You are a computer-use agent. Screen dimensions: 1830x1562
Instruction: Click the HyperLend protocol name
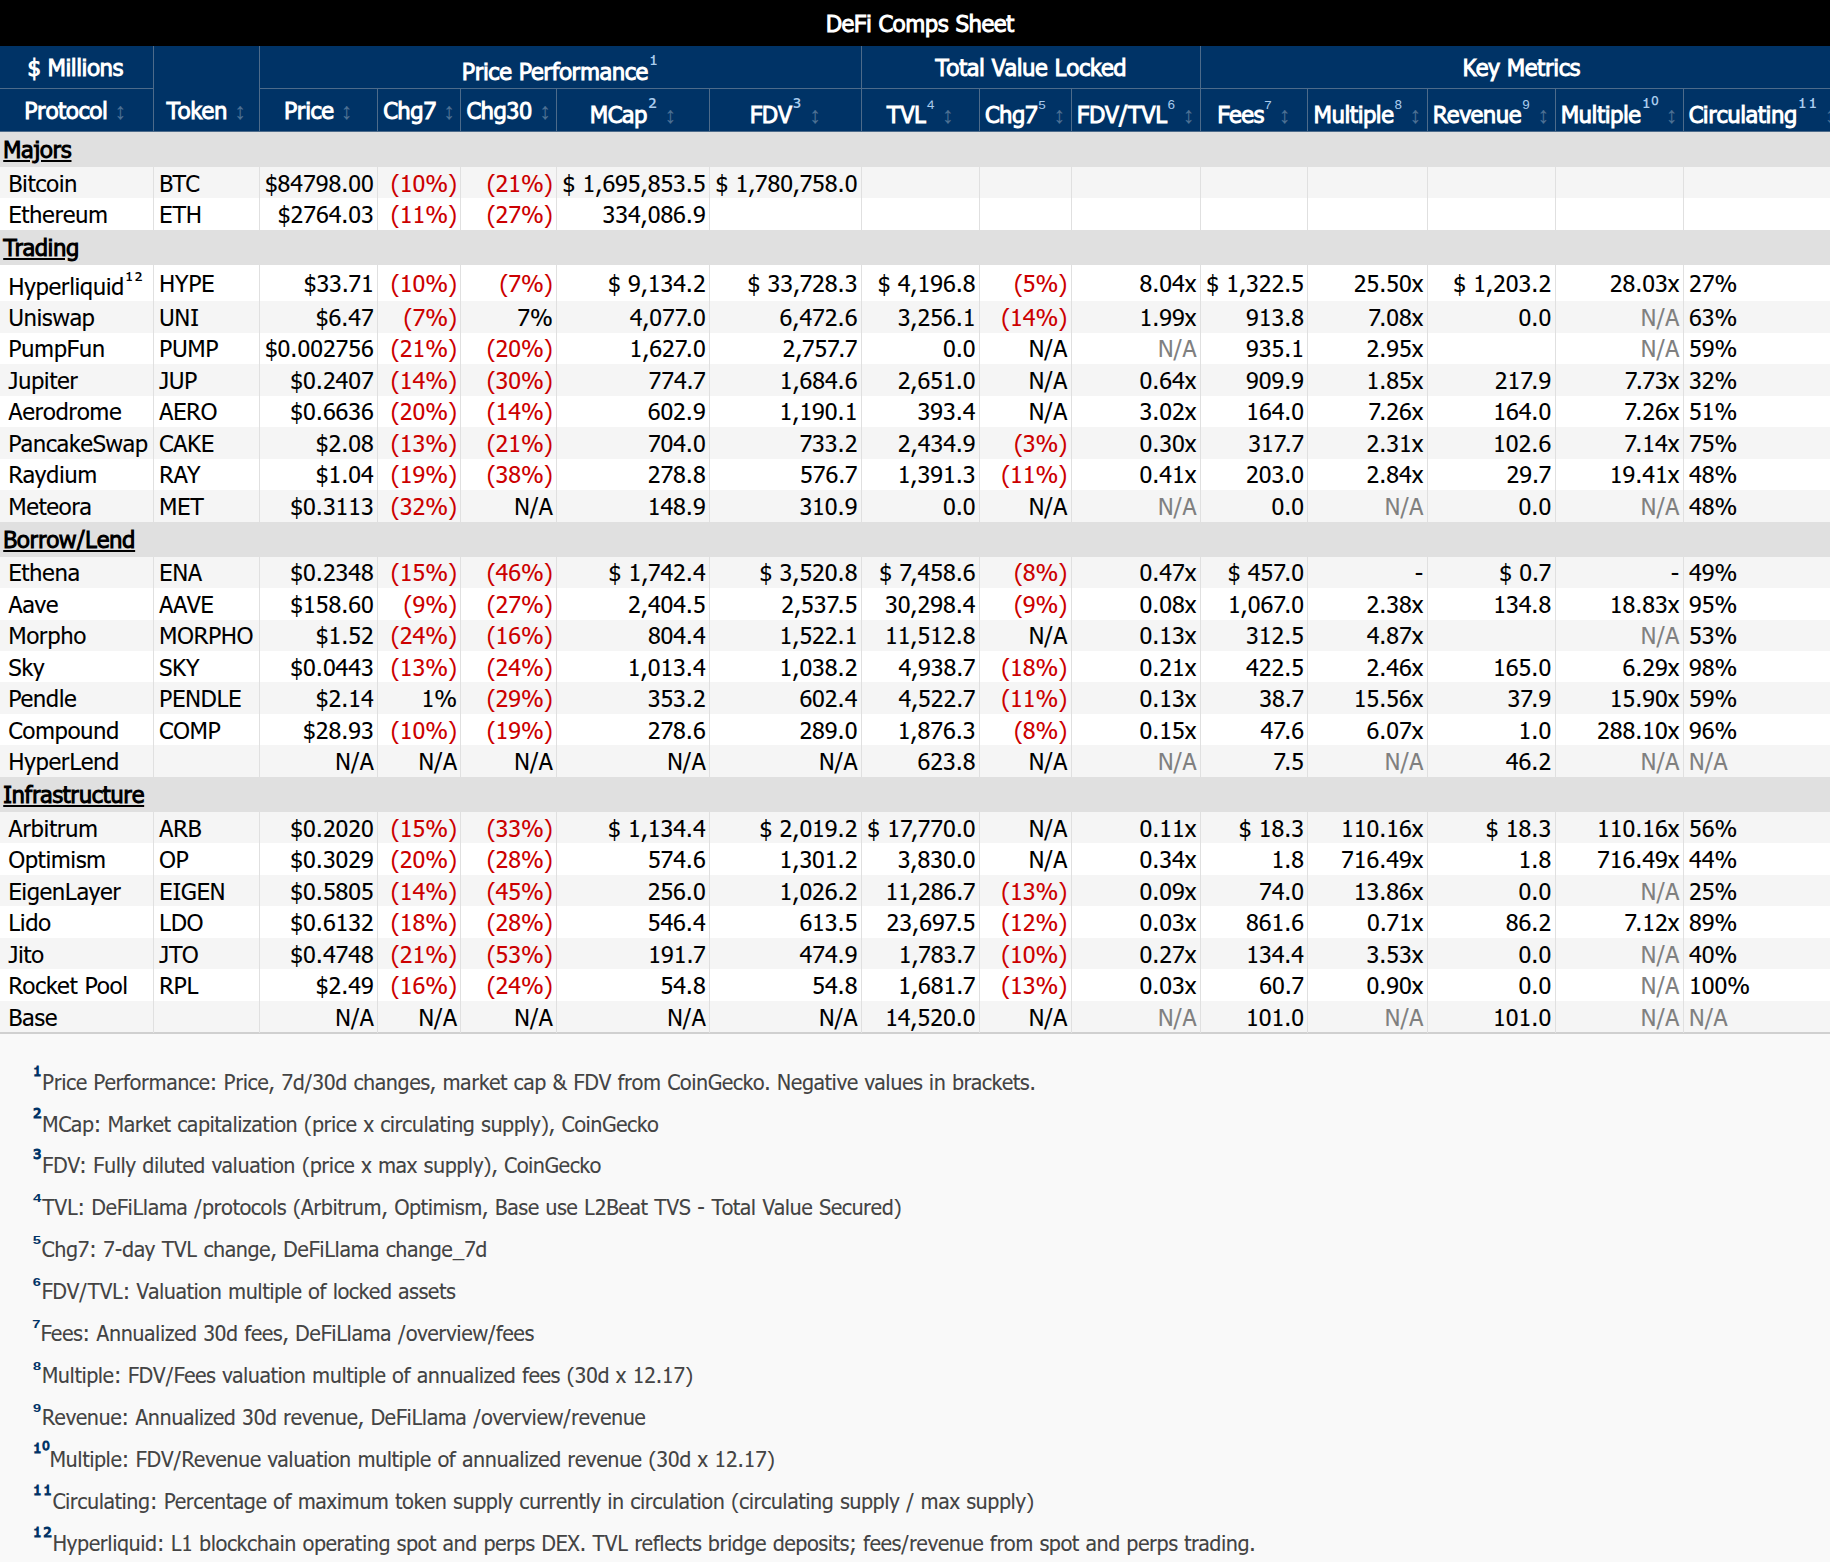64,762
